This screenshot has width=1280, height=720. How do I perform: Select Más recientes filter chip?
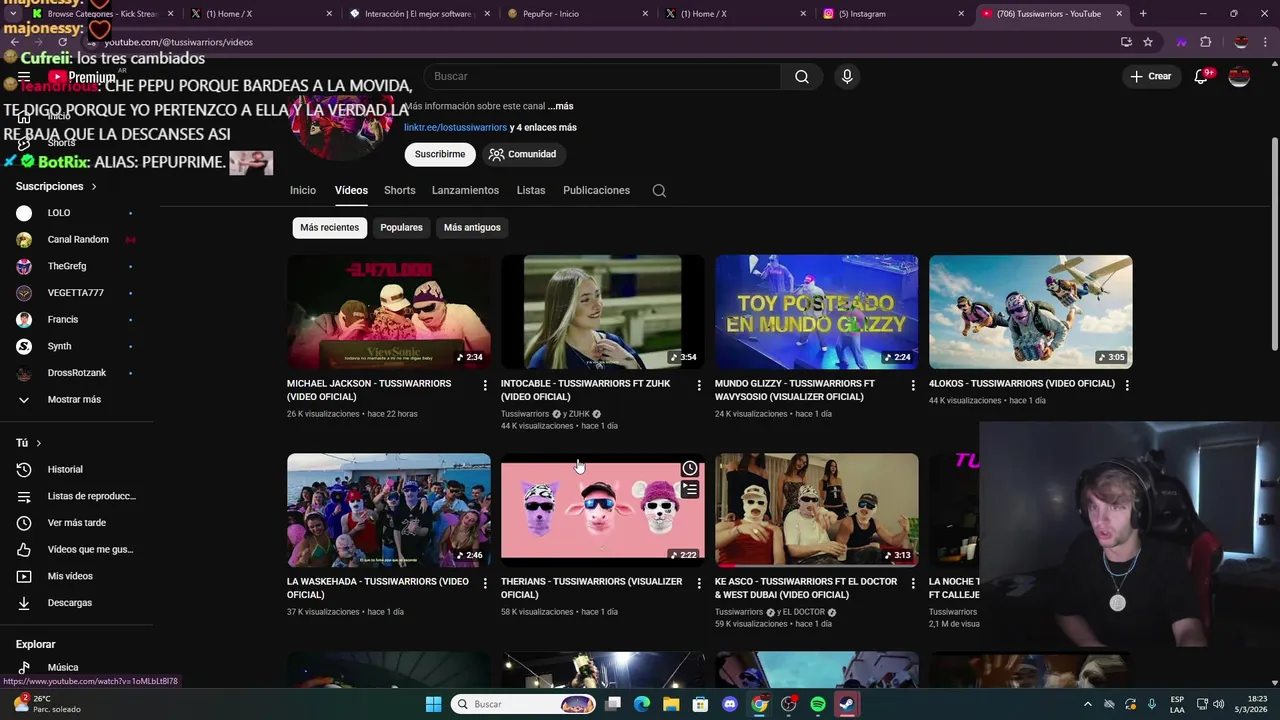[329, 227]
